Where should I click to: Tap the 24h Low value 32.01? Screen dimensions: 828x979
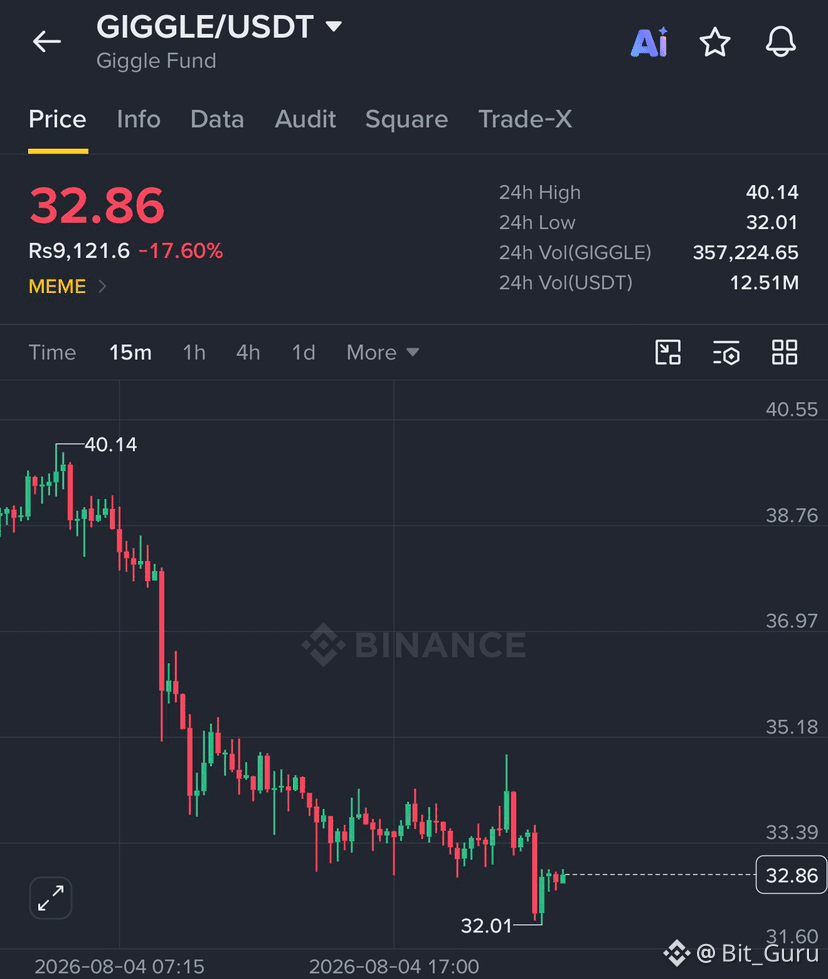(772, 222)
